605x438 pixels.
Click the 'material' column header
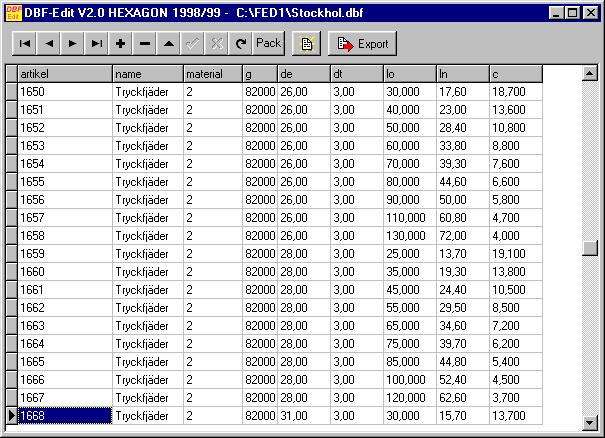[x=211, y=74]
